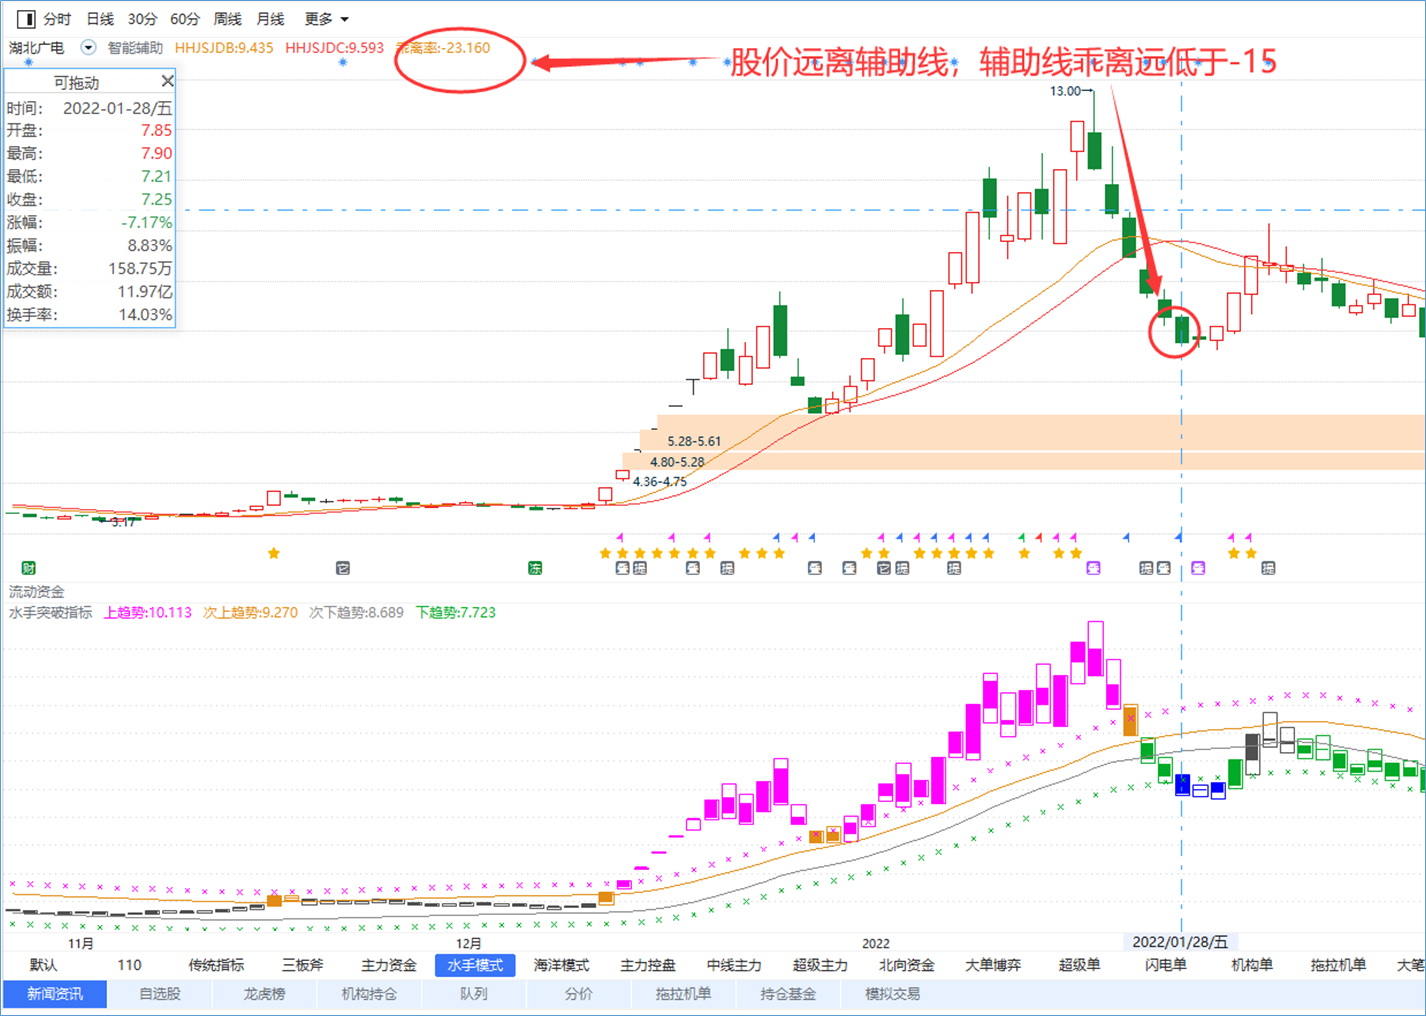1426x1016 pixels.
Task: Click the green 财 marker icon
Action: tap(29, 568)
